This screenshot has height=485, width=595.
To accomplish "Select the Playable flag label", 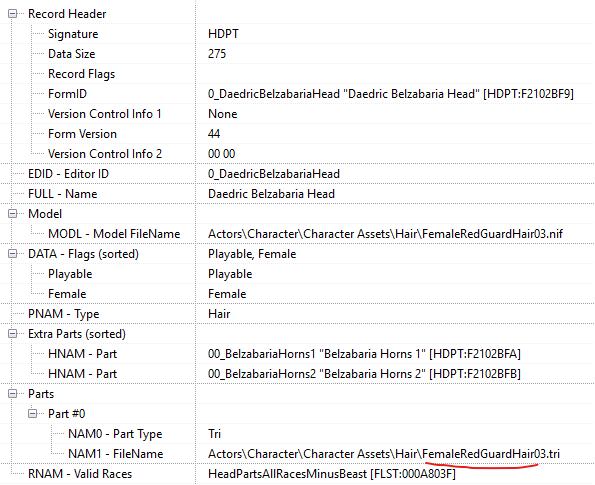I will [70, 274].
